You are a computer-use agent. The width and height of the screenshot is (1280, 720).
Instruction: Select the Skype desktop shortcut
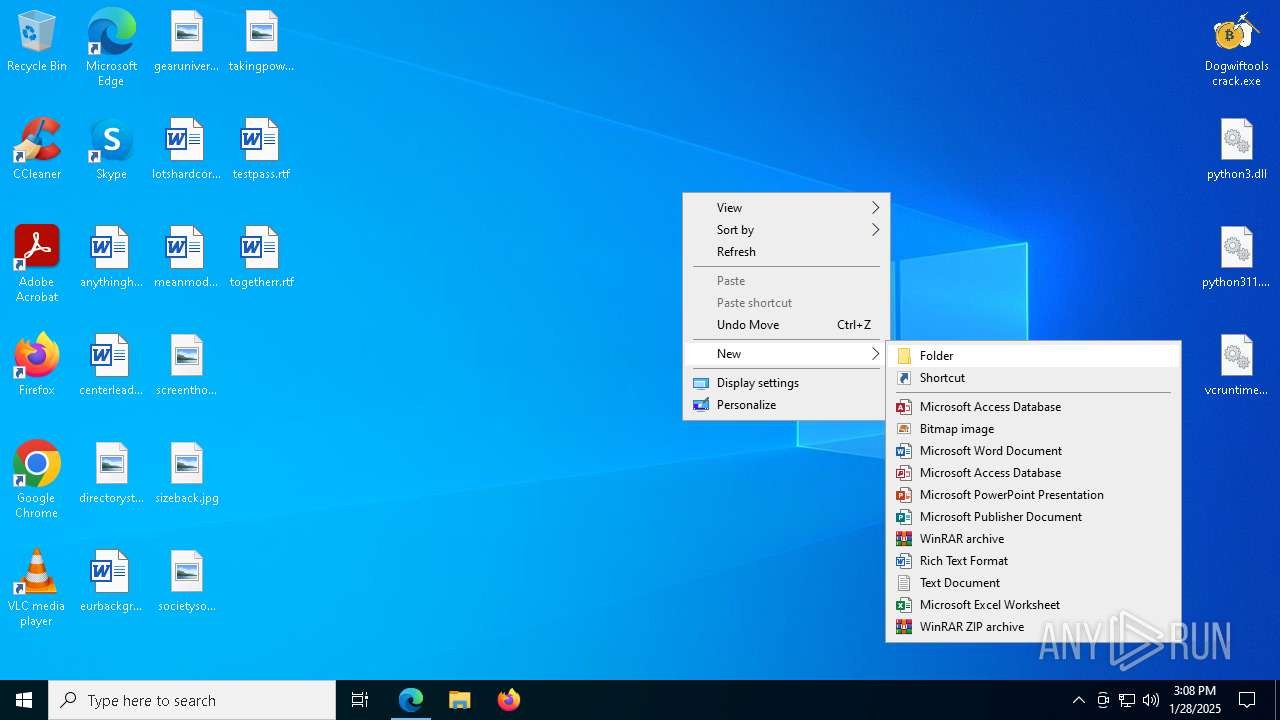point(111,150)
